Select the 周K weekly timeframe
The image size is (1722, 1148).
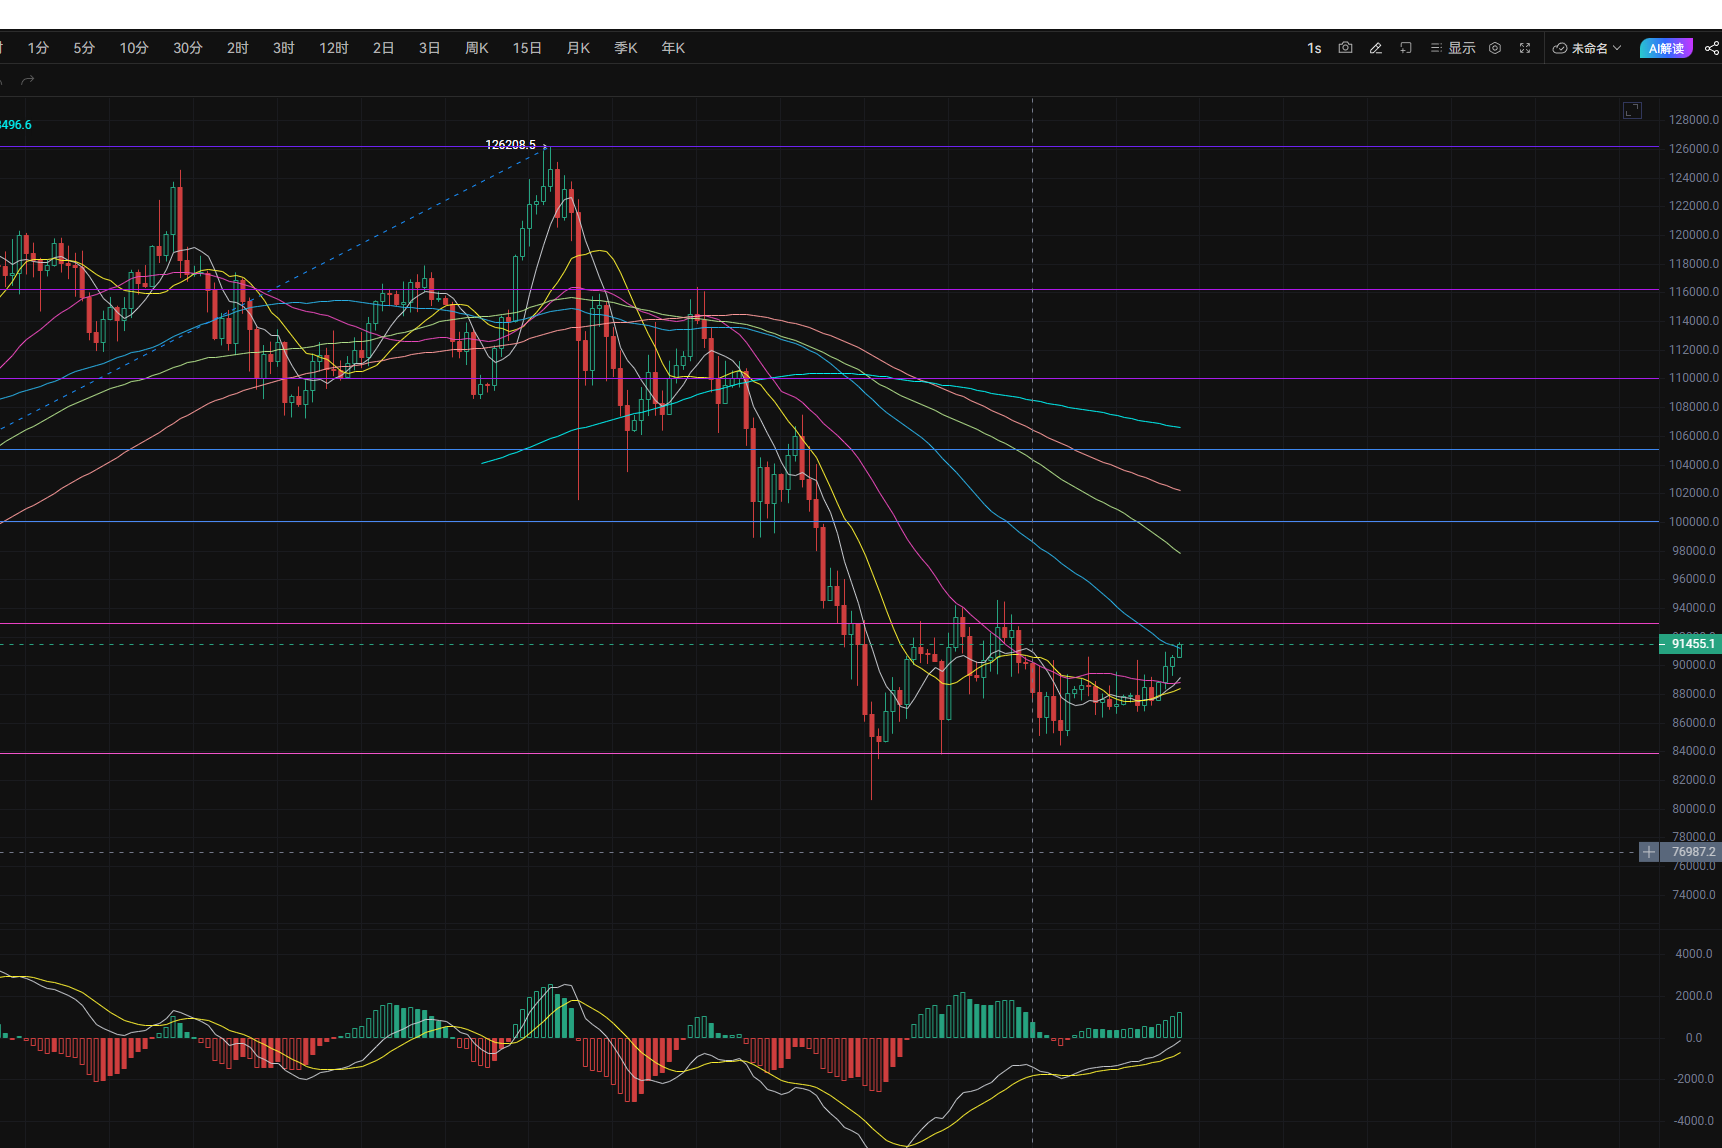[x=477, y=48]
